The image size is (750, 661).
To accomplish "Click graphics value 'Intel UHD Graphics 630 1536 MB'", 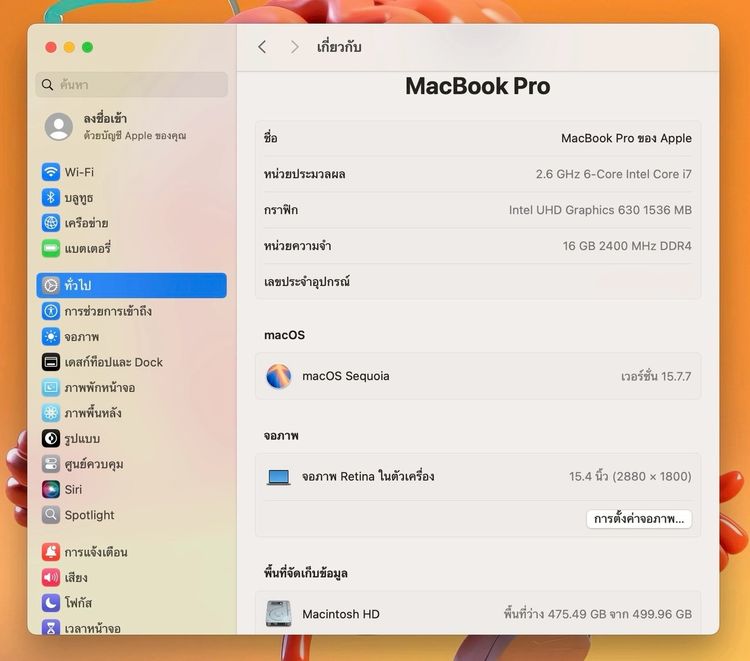I will 600,210.
